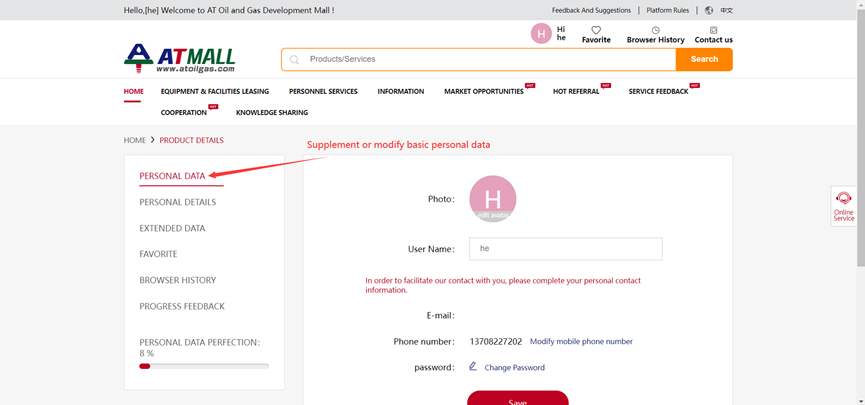Image resolution: width=865 pixels, height=405 pixels.
Task: Select Personal Details in the sidebar
Action: point(177,202)
